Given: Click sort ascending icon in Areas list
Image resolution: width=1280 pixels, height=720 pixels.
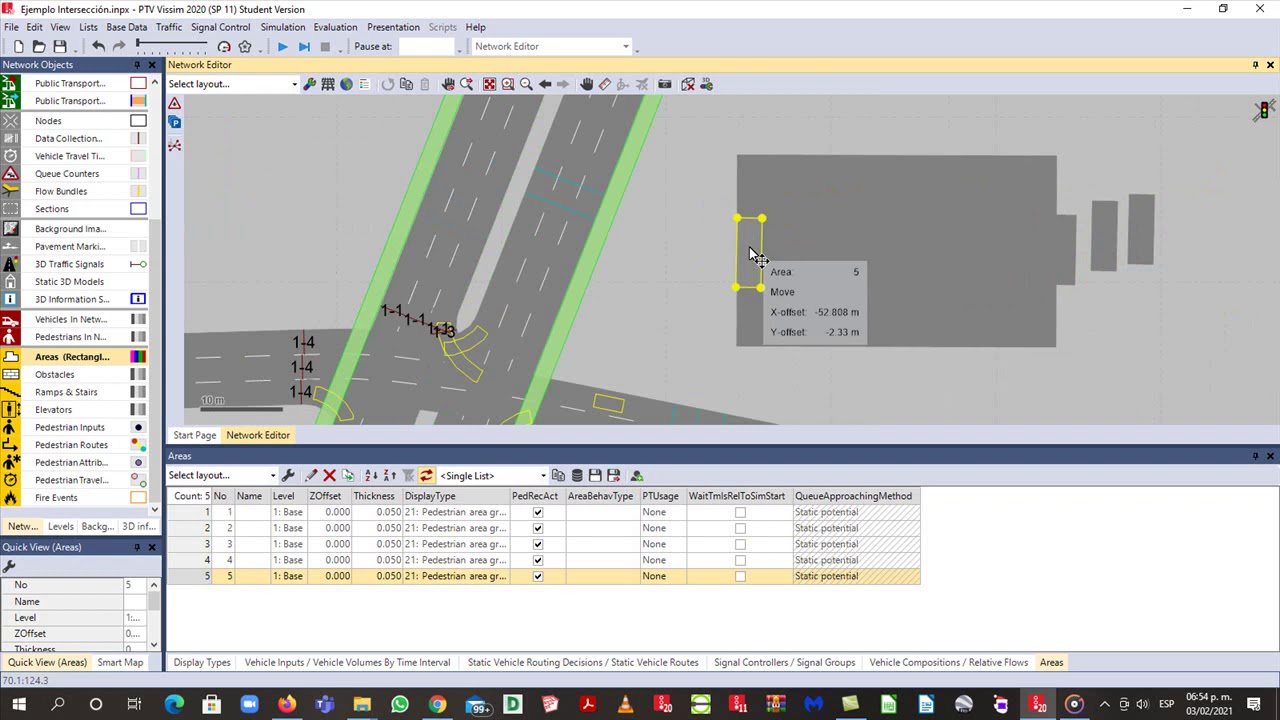Looking at the screenshot, I should [371, 476].
